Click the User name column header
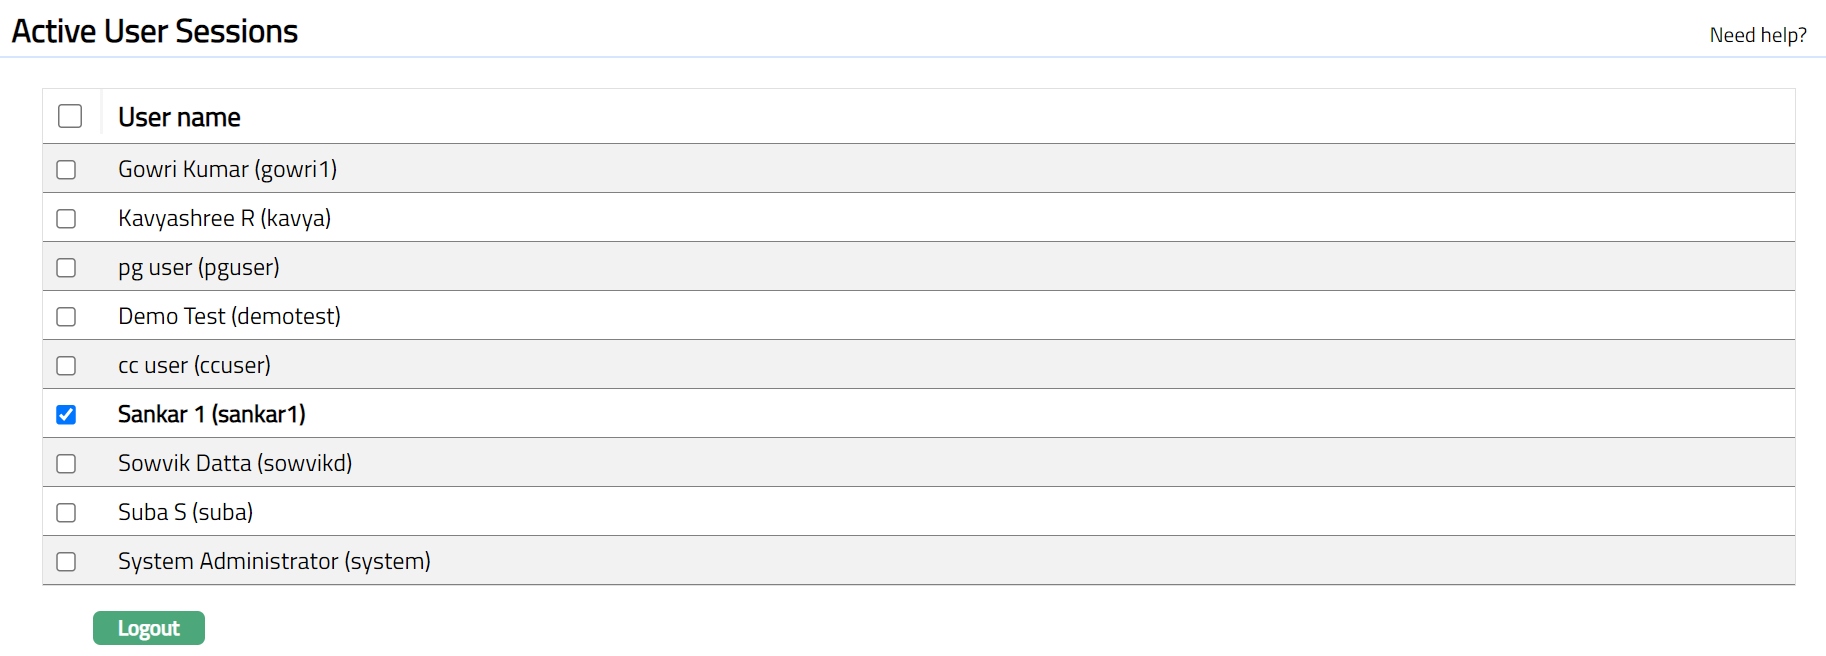Image resolution: width=1826 pixels, height=656 pixels. (179, 117)
